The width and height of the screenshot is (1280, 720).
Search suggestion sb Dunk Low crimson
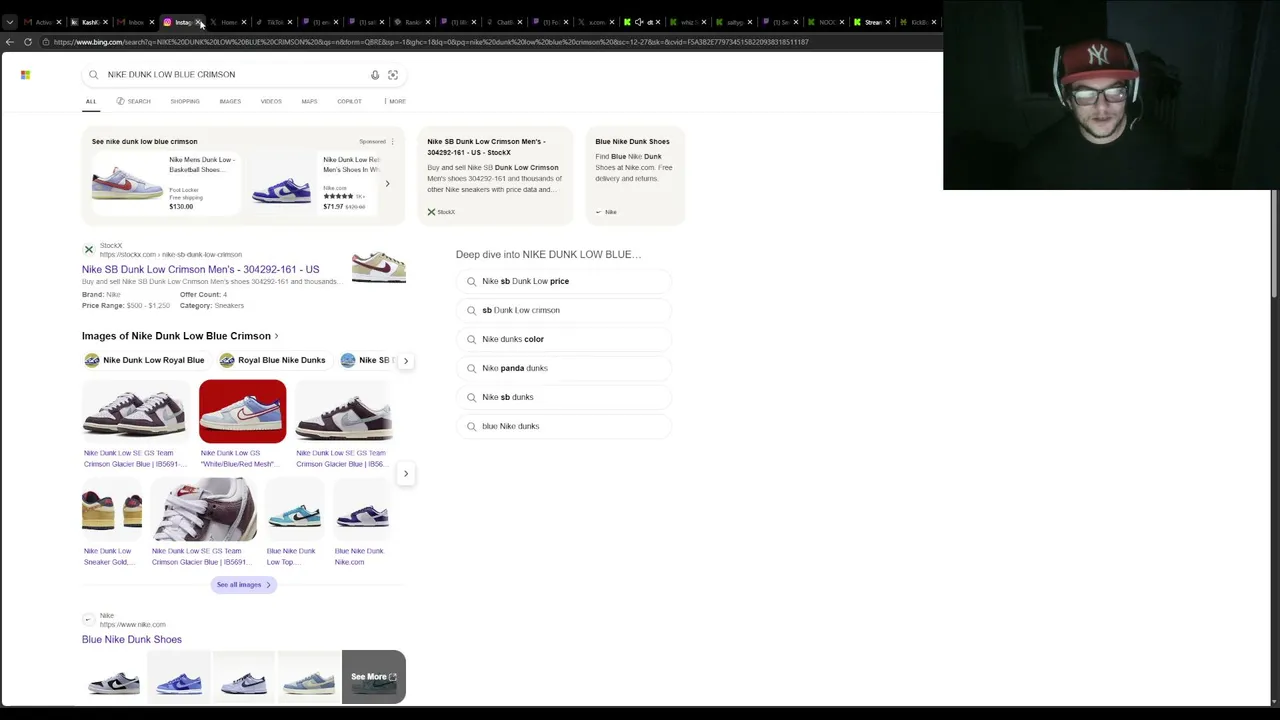tap(563, 310)
